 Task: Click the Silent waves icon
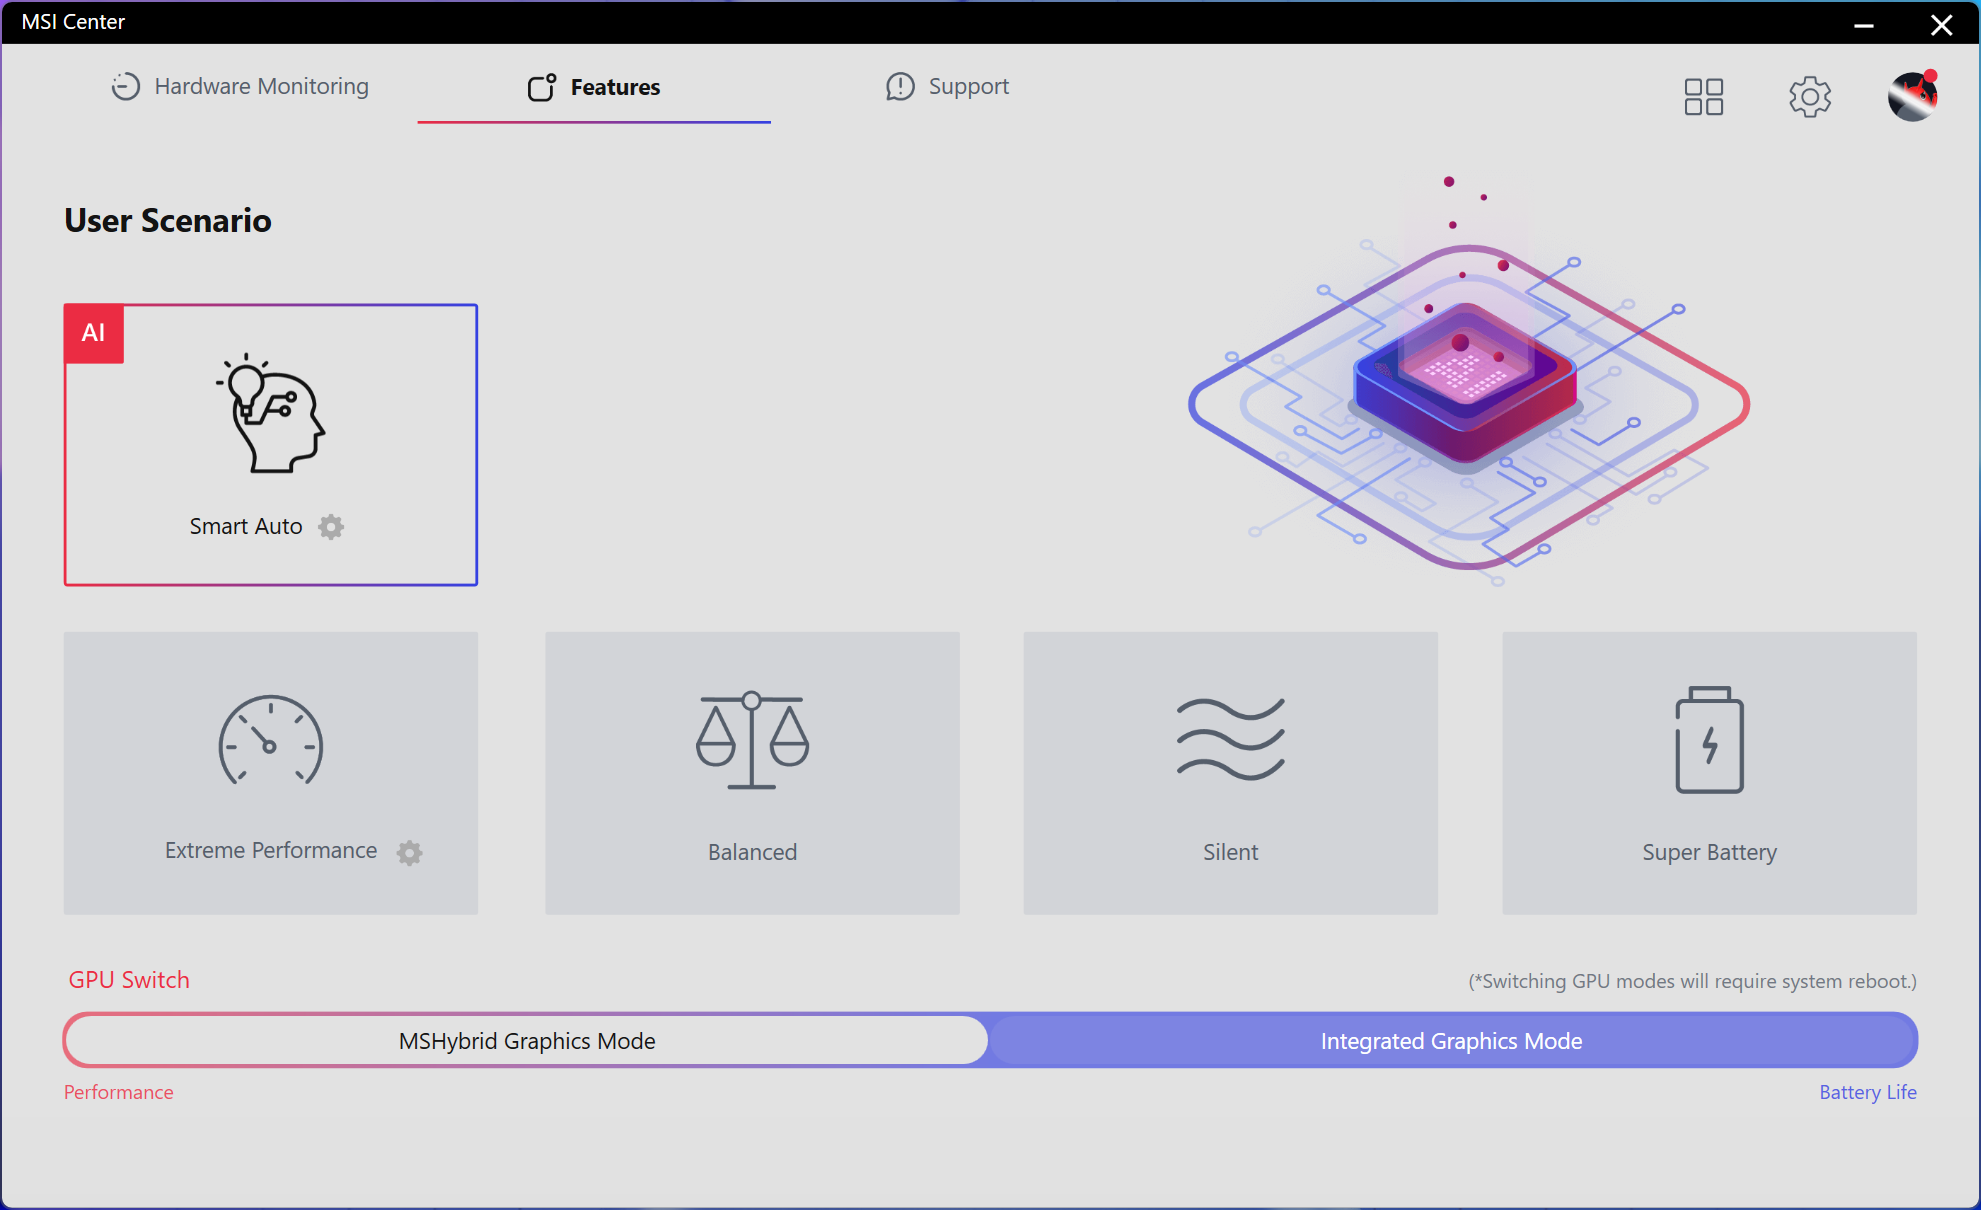(1230, 739)
